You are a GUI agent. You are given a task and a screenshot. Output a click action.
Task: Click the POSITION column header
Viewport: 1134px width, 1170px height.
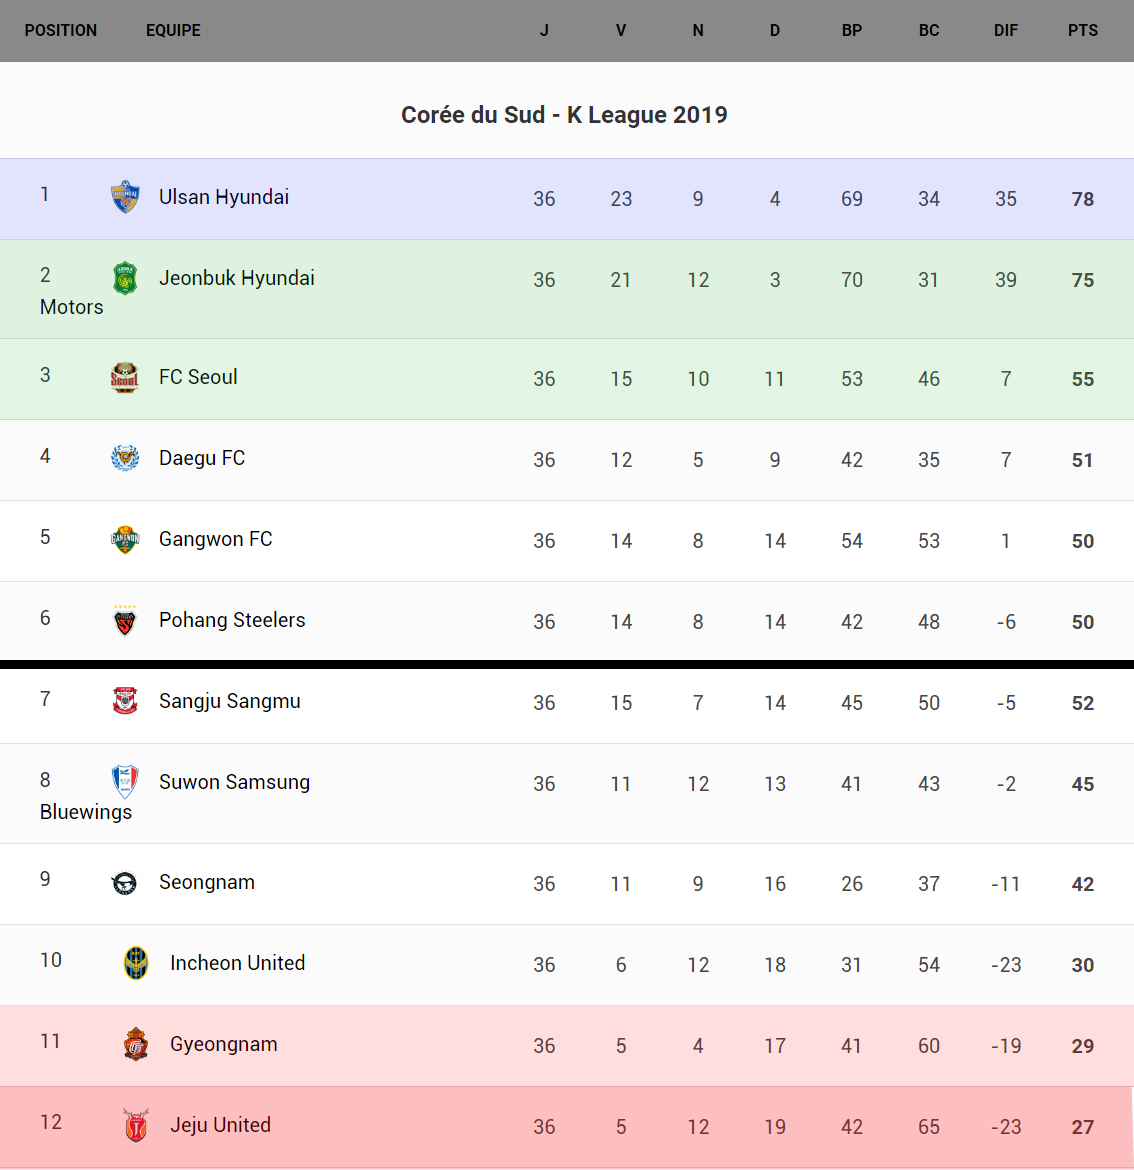coord(61,31)
